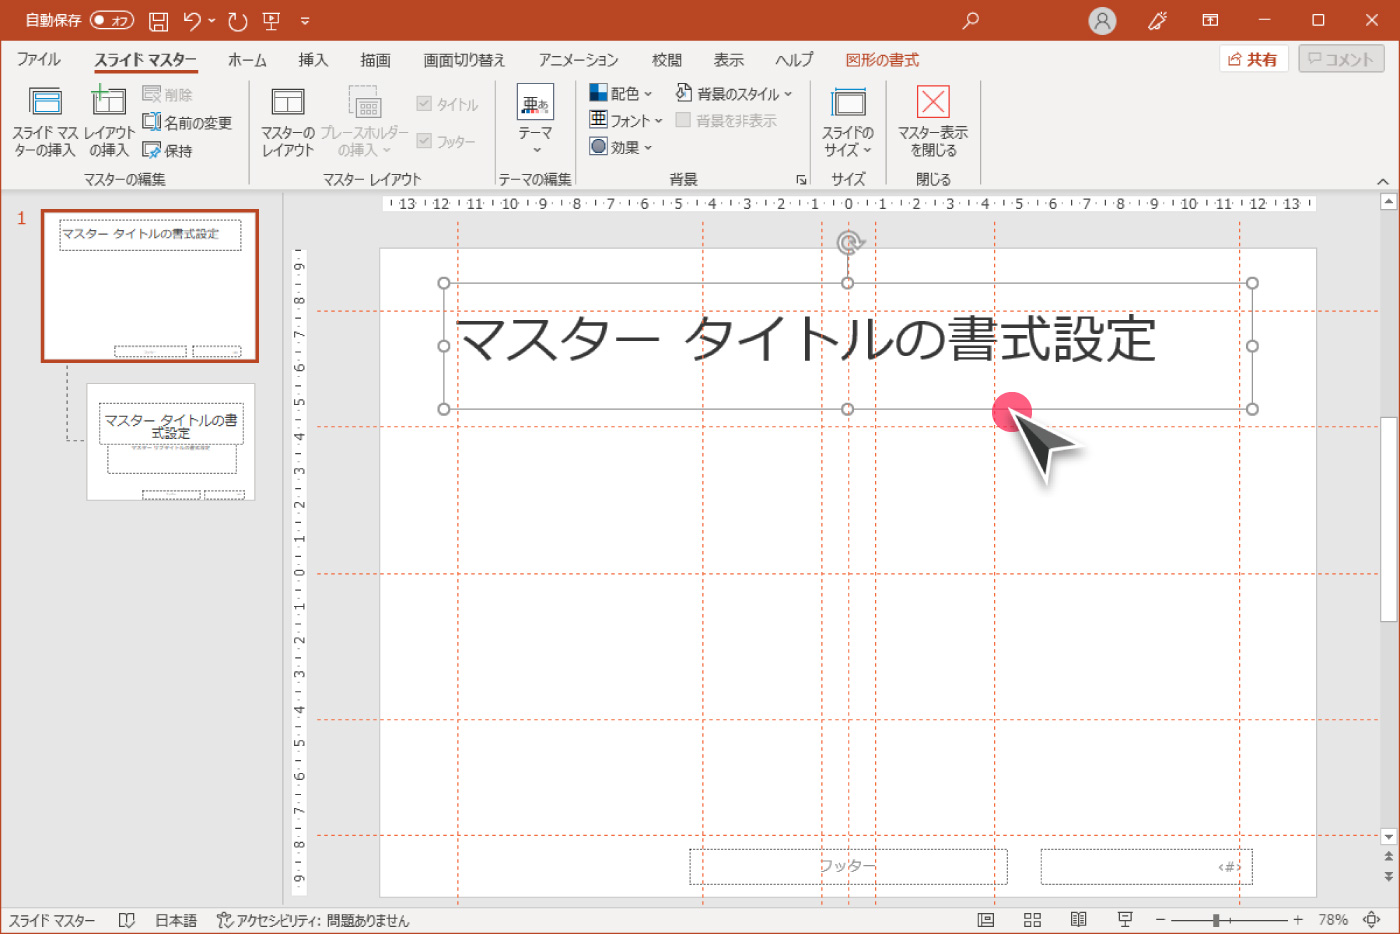
Task: Switch to reading view icon
Action: [x=1078, y=919]
